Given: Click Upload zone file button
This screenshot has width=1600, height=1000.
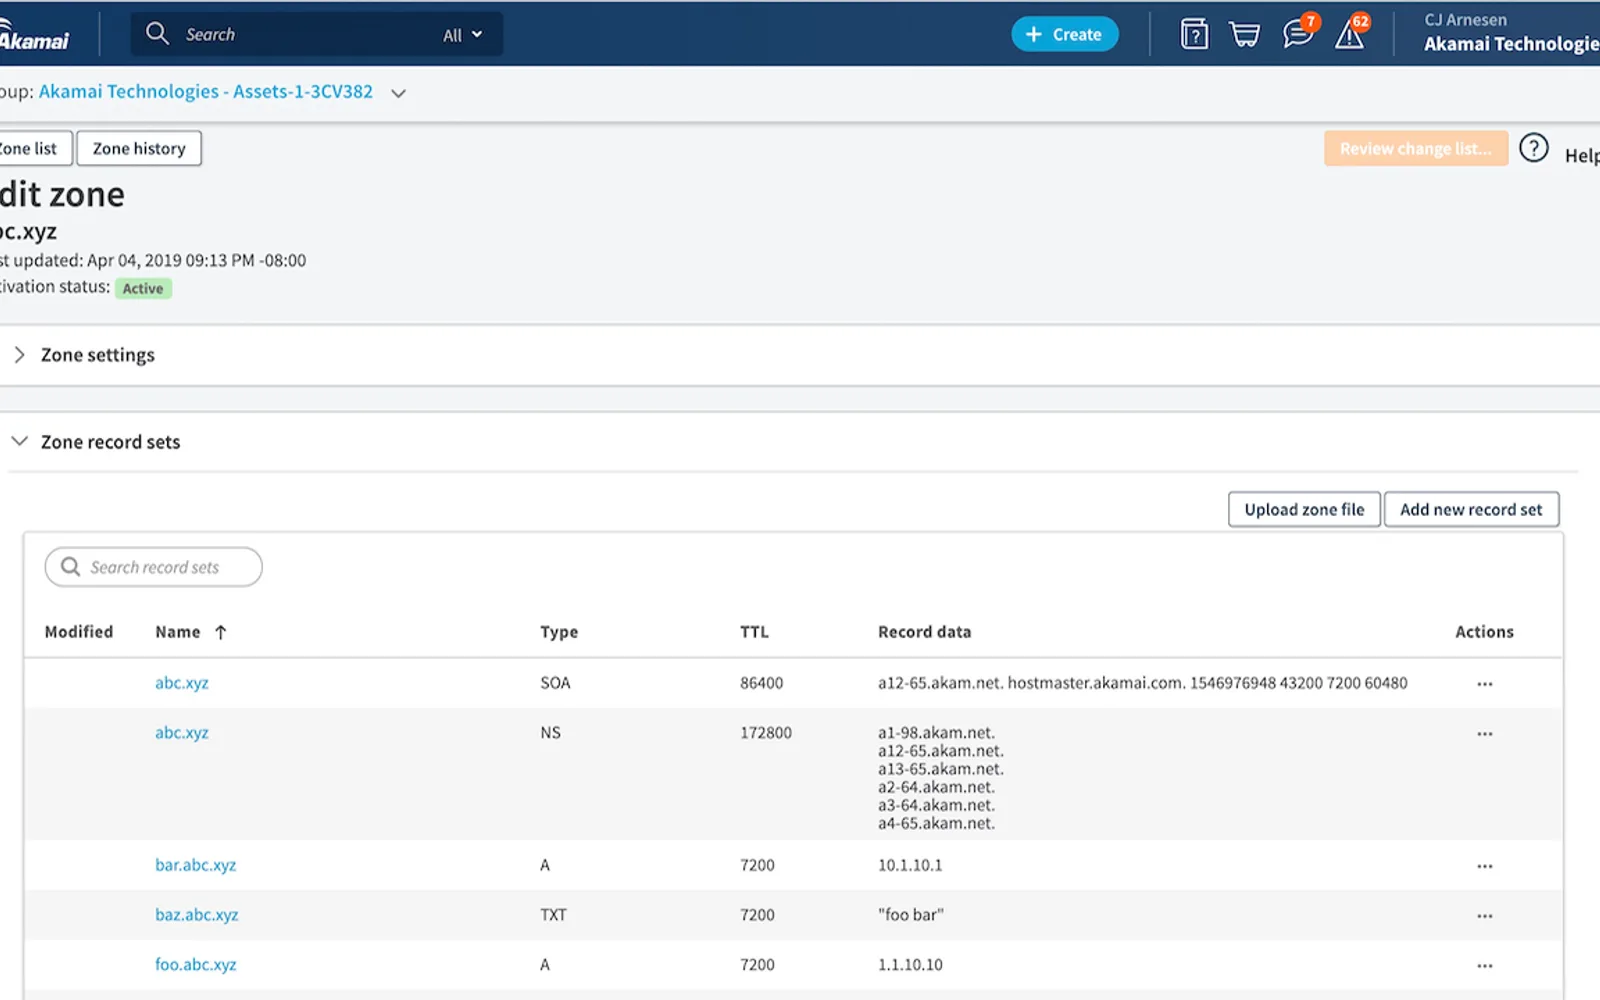Looking at the screenshot, I should pyautogui.click(x=1304, y=509).
